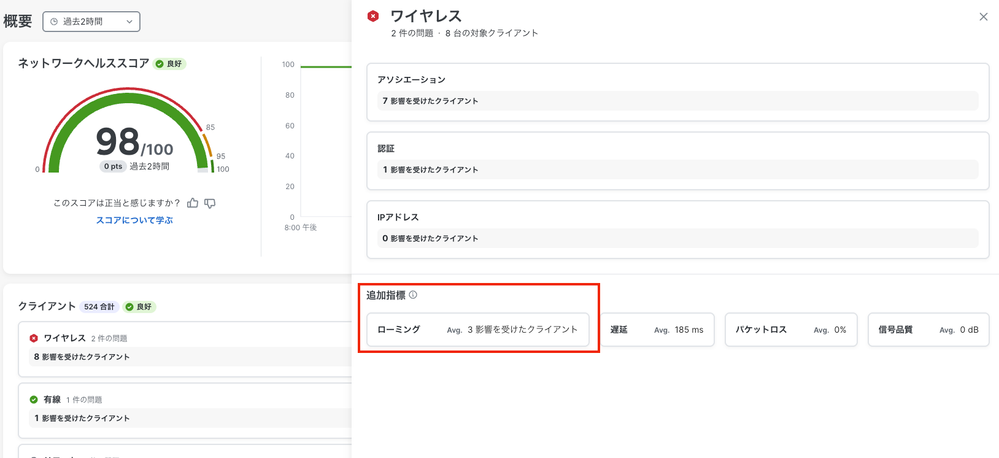Select the ローミング metric card
Screen dimensions: 999x458
tap(478, 329)
